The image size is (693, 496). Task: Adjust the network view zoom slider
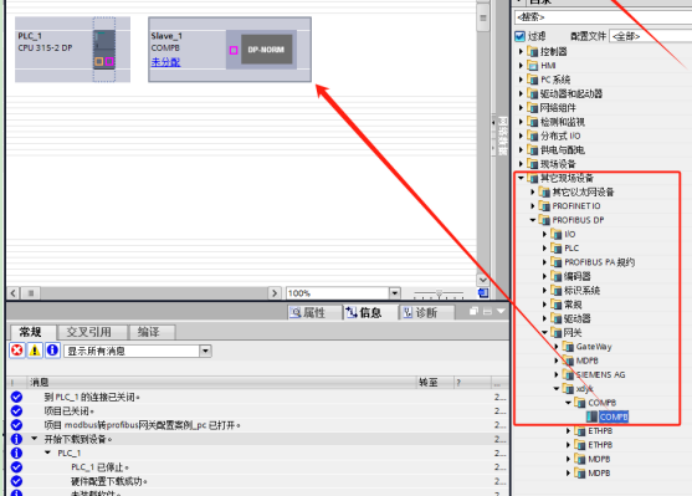[x=439, y=293]
